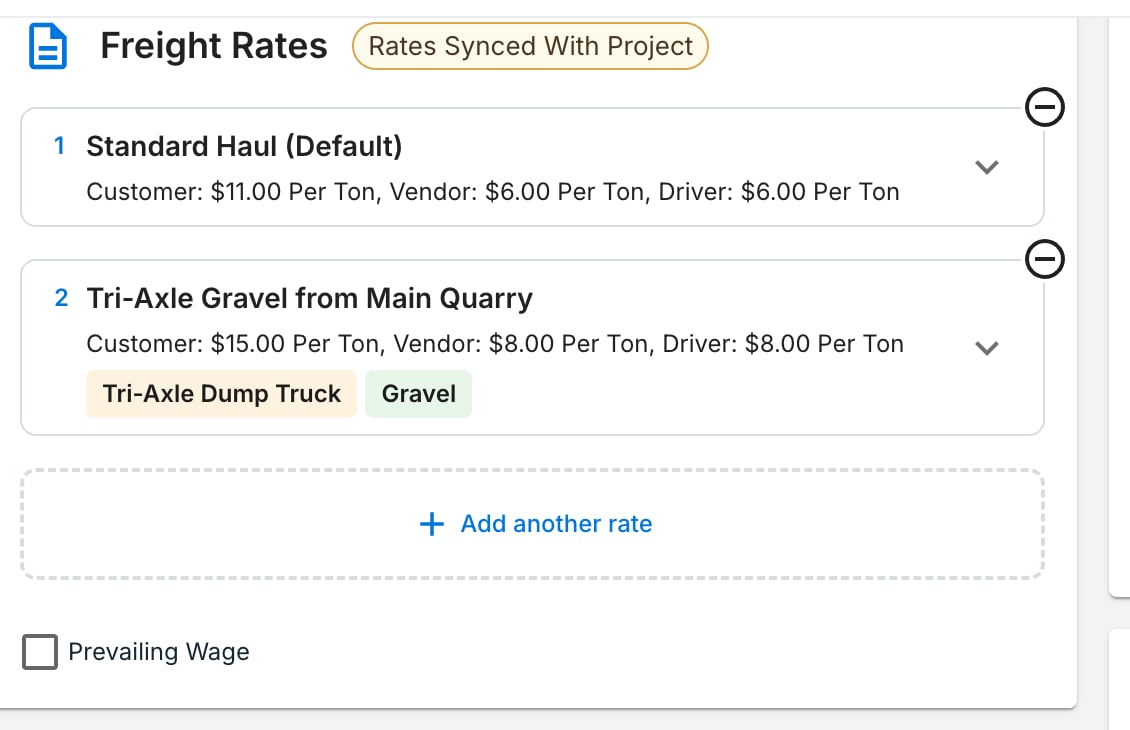Screen dimensions: 1130x730
Task: Click the plus icon for adding rate
Action: pos(432,524)
